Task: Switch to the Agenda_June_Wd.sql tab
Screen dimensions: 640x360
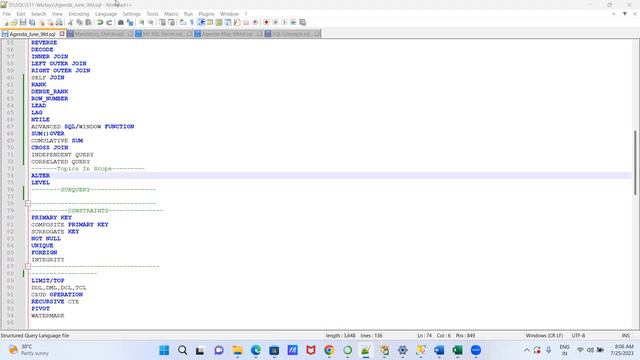Action: point(33,34)
